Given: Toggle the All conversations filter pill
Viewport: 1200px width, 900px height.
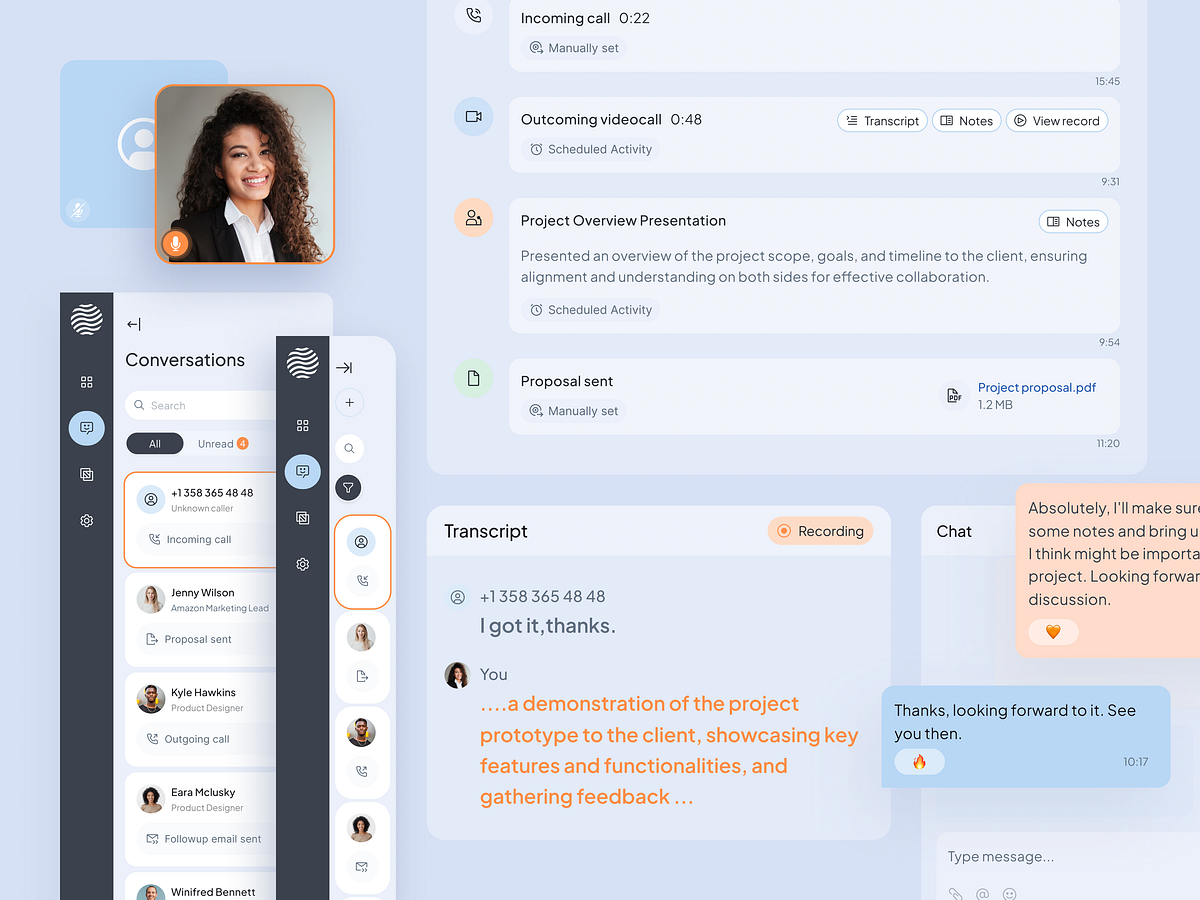Looking at the screenshot, I should pos(154,443).
